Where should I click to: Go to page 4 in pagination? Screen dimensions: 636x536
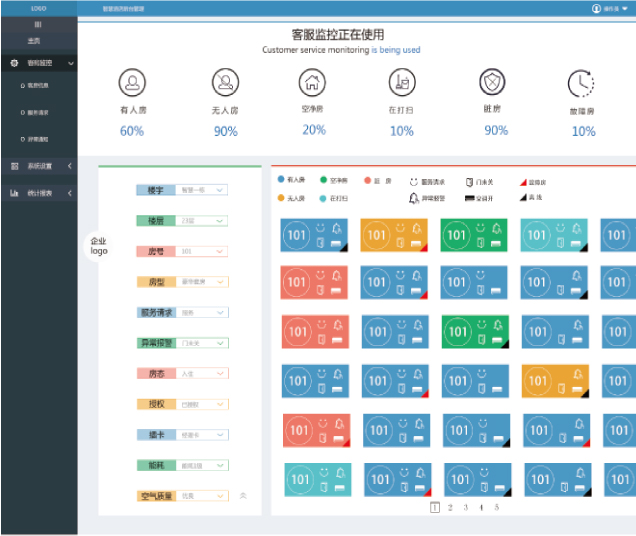[481, 507]
